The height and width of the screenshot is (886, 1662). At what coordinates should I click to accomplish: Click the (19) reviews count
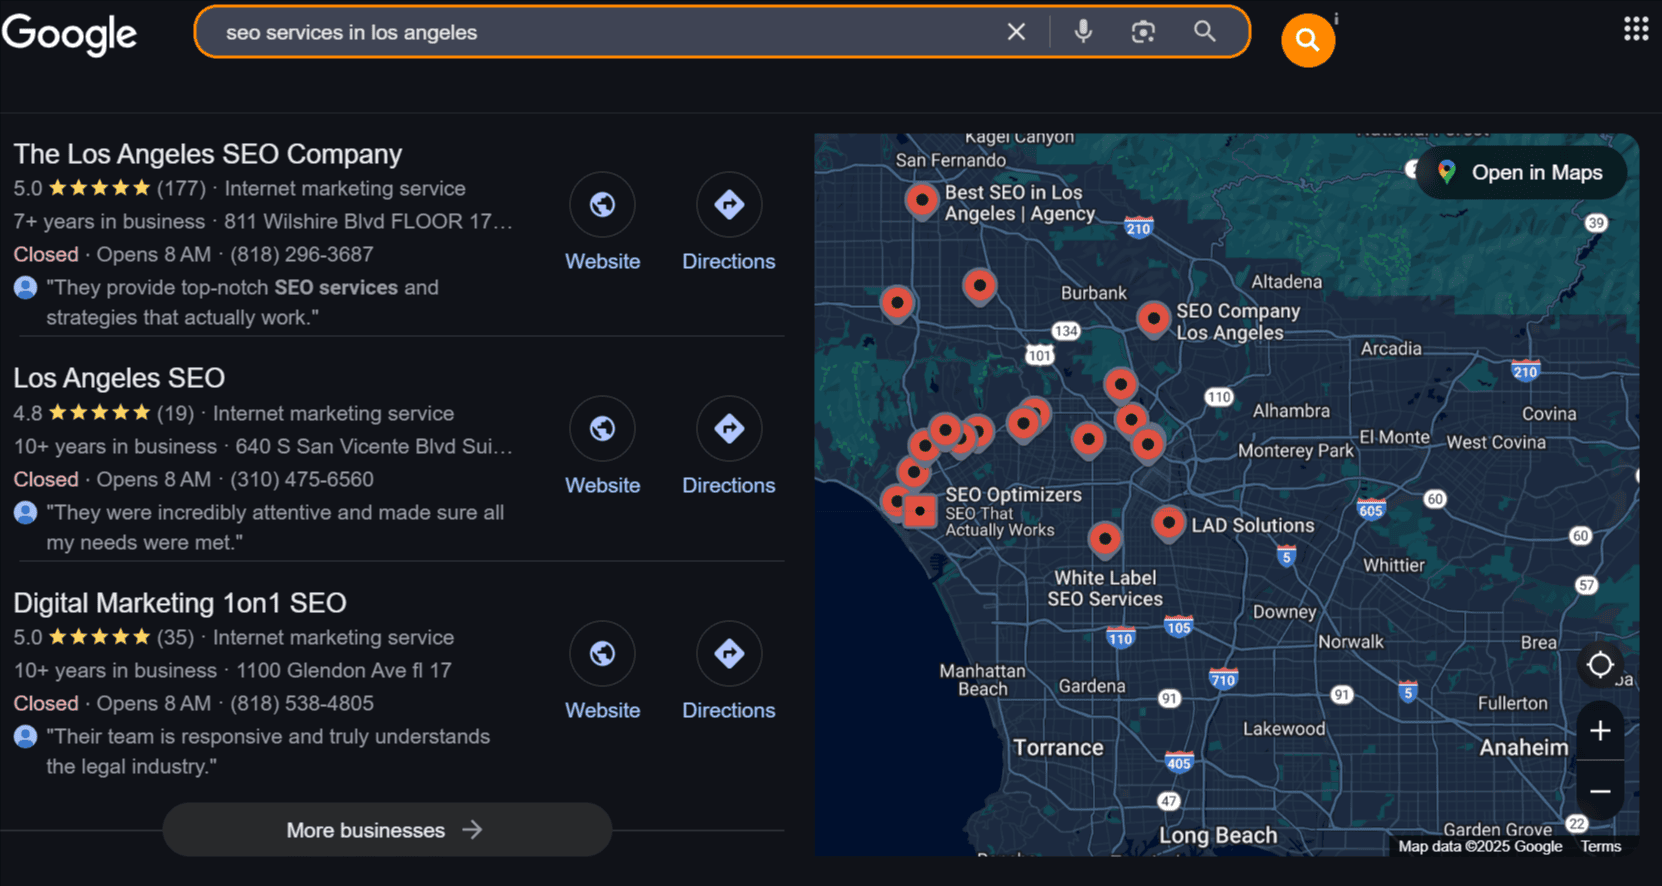(x=175, y=413)
